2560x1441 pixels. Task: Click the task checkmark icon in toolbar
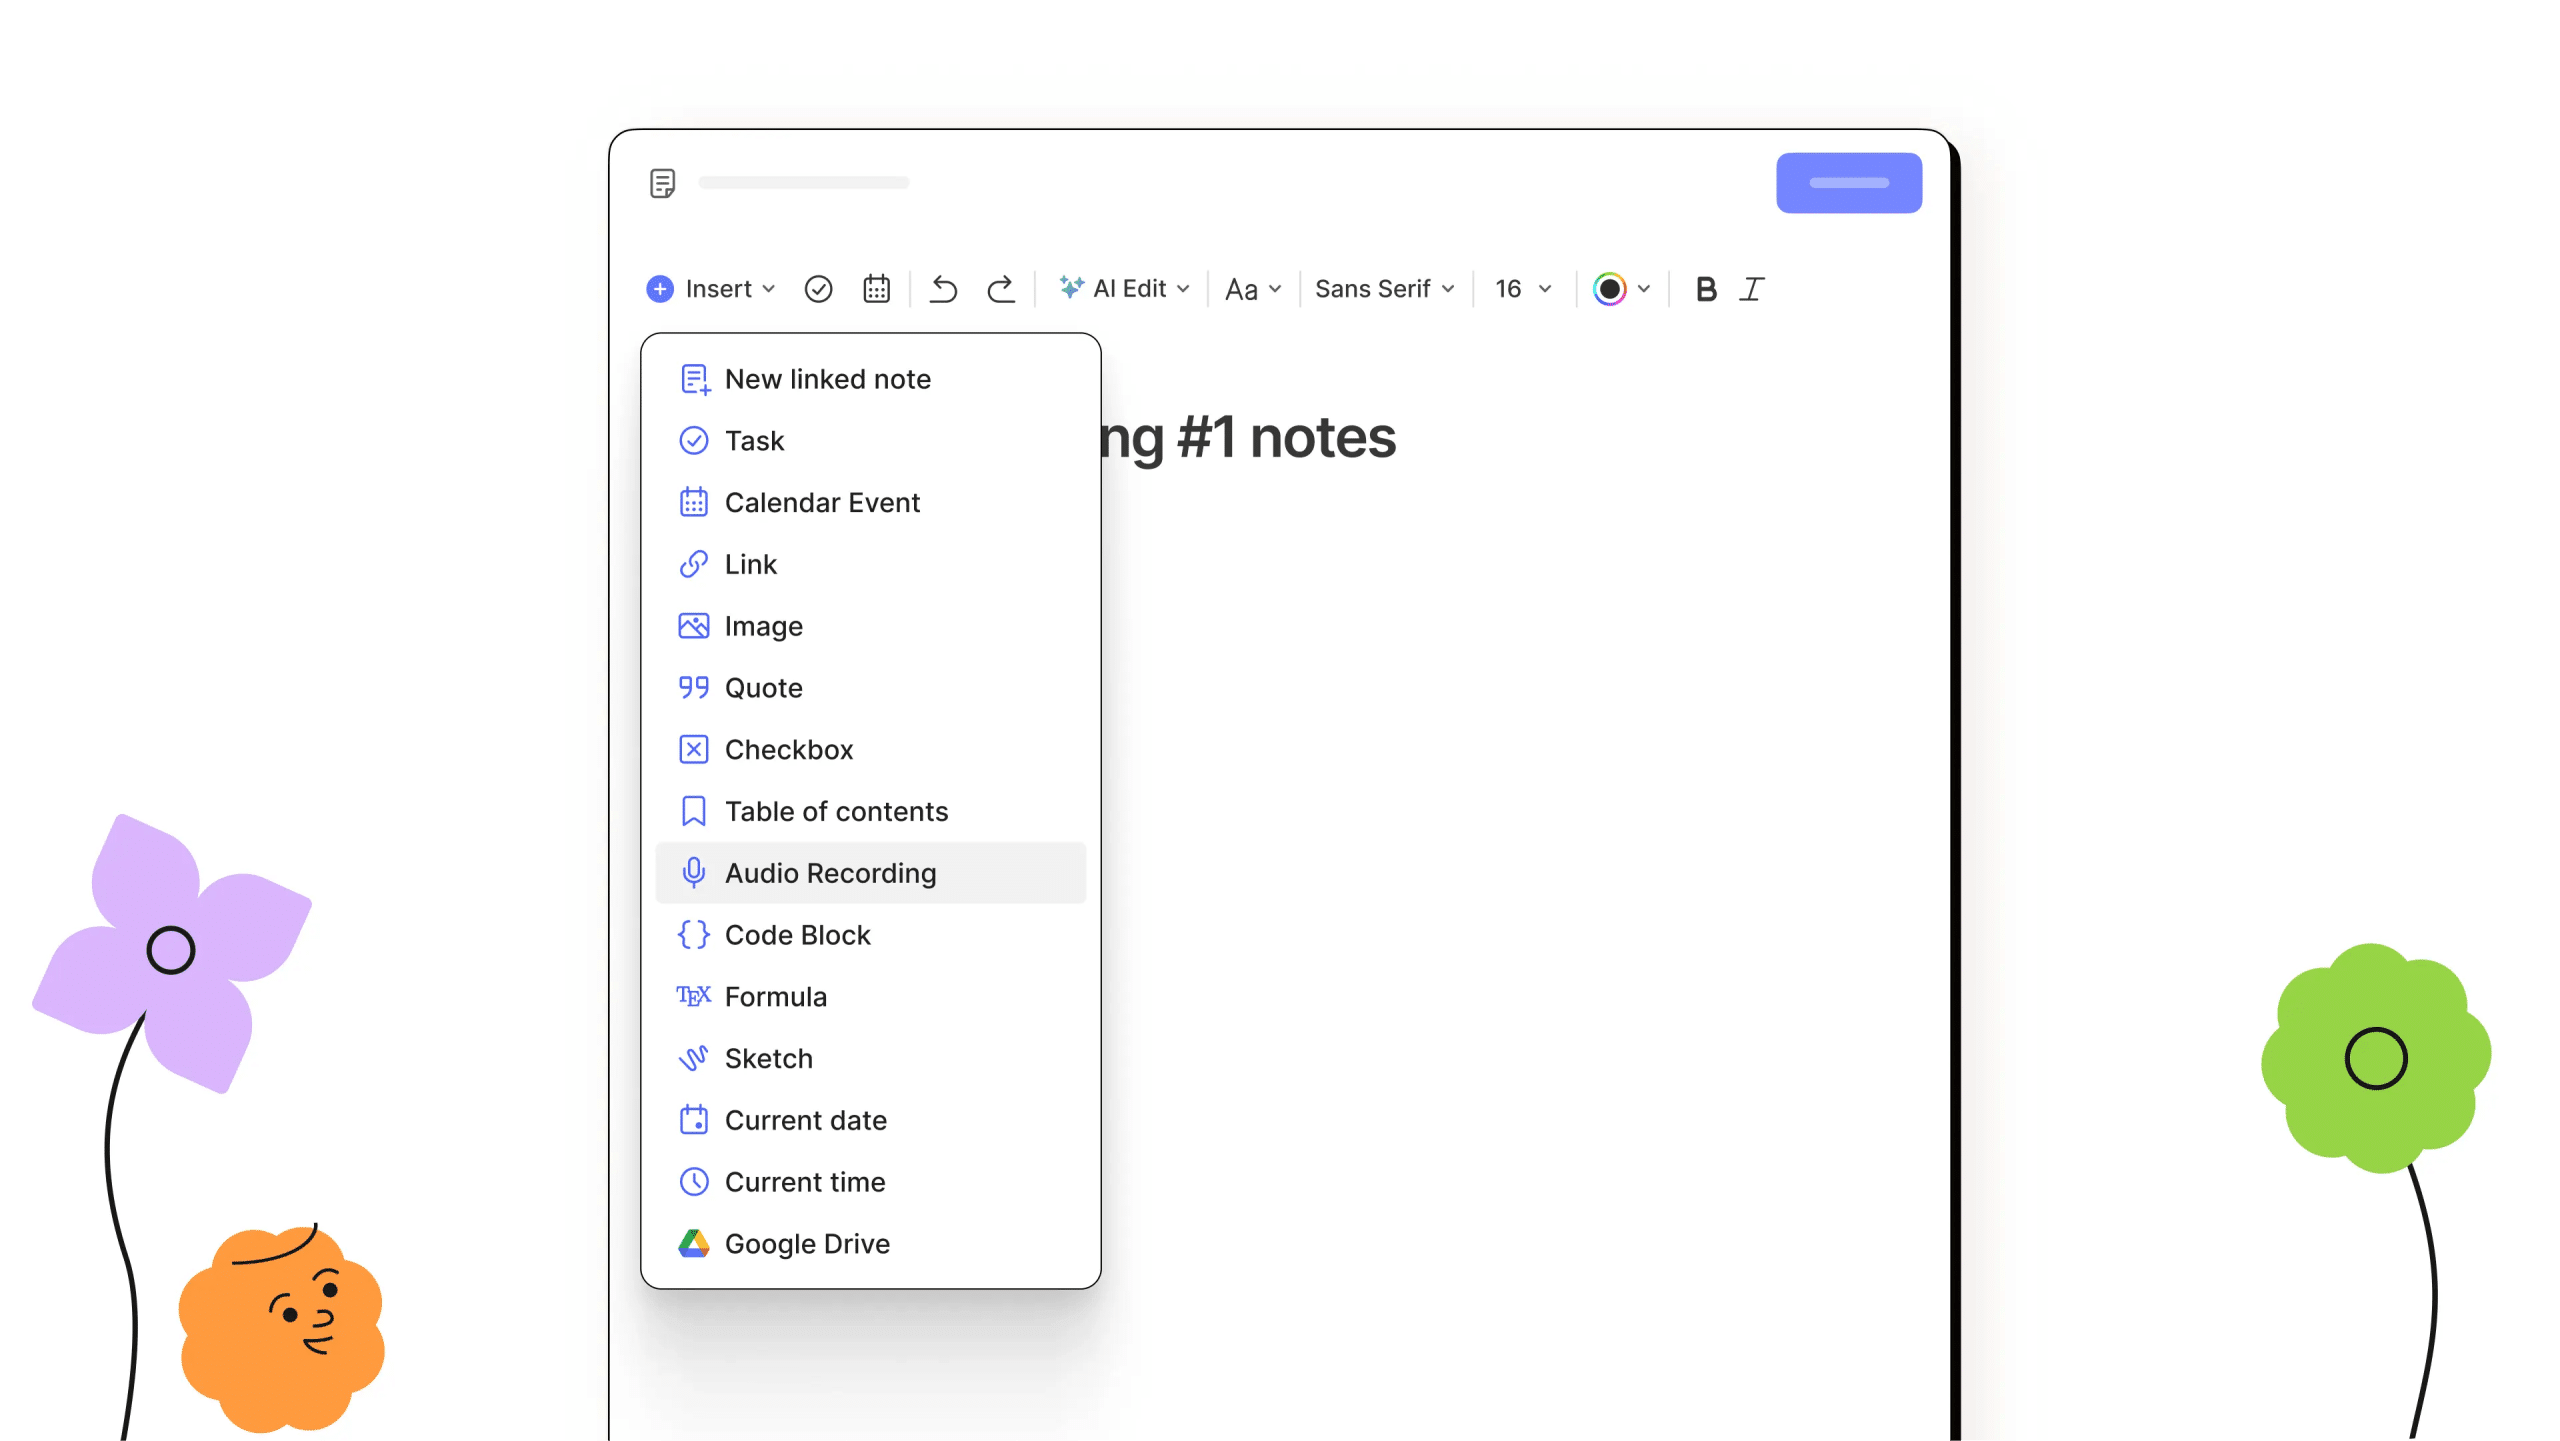click(x=818, y=289)
